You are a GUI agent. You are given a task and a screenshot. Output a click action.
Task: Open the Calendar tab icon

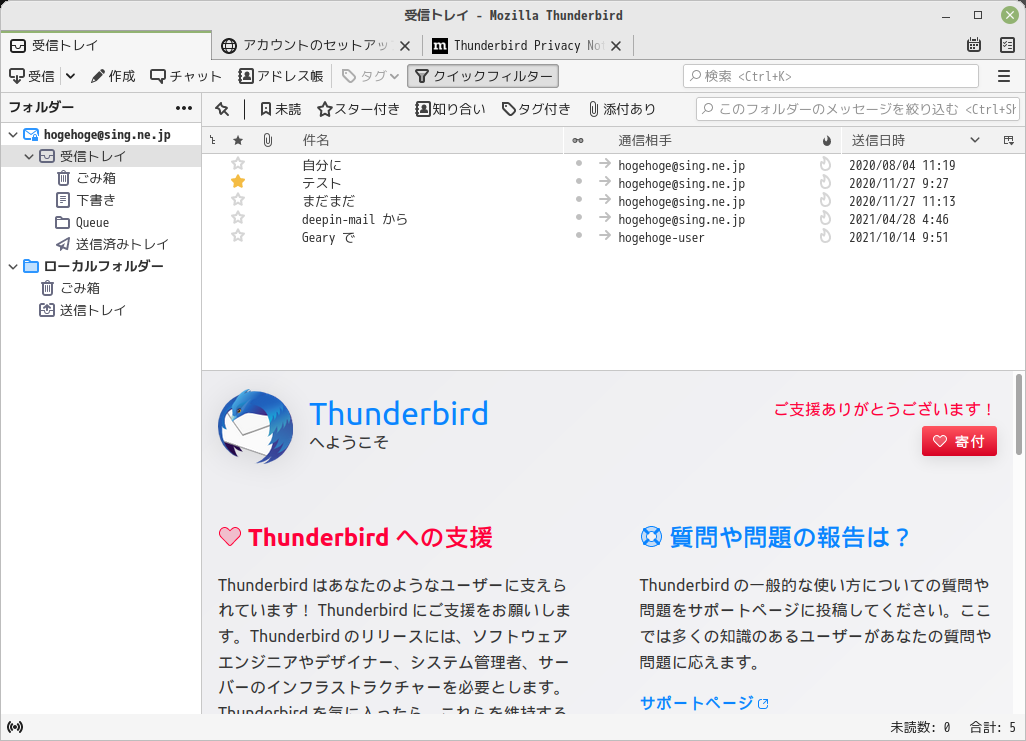click(974, 45)
